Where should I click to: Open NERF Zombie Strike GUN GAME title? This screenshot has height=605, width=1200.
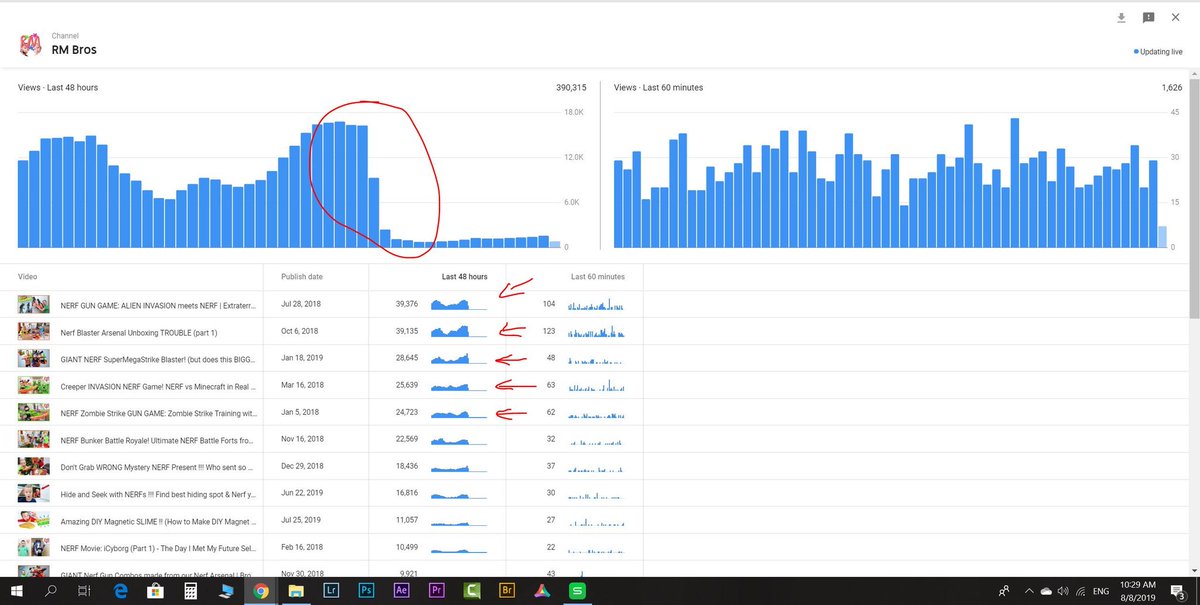tap(158, 412)
